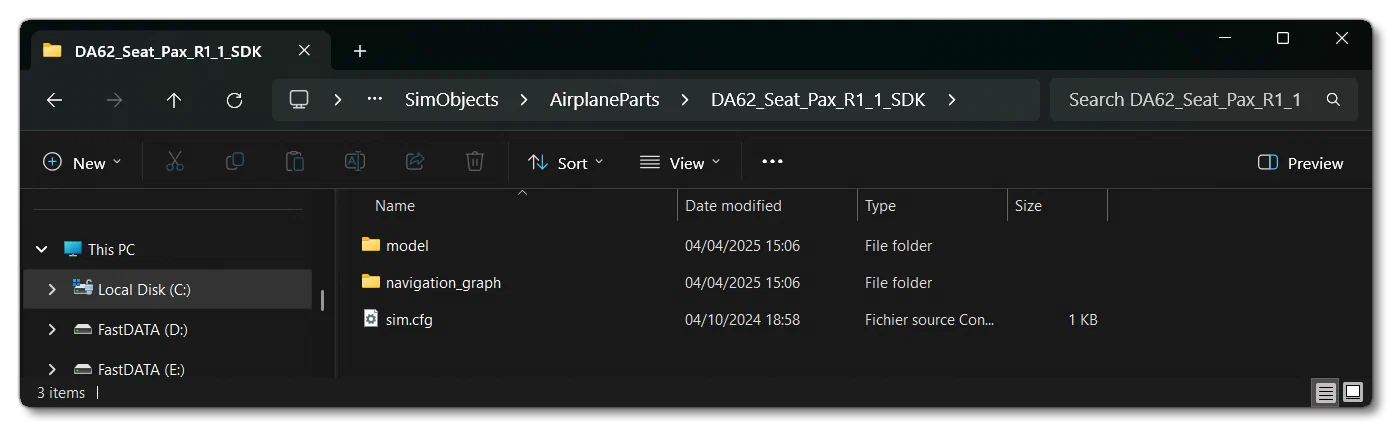Screen dimensions: 1392x427
Task: Toggle the Preview pane
Action: pos(1301,163)
